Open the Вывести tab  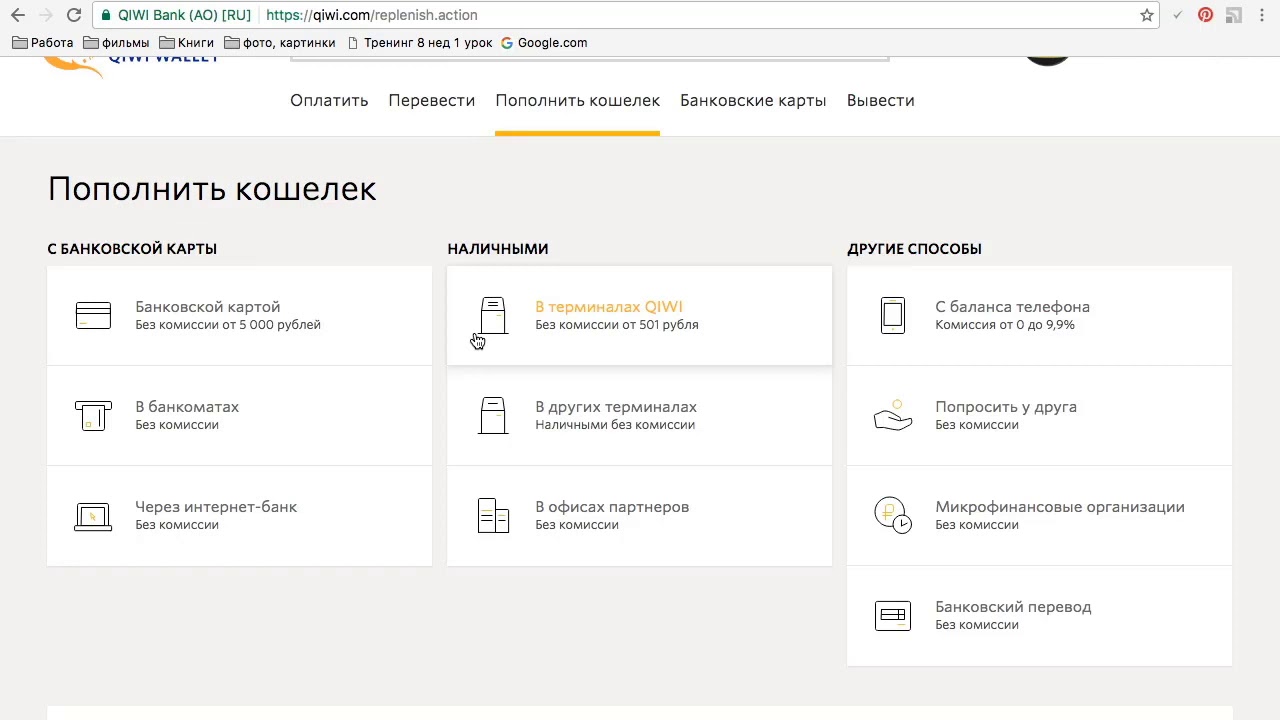(880, 100)
